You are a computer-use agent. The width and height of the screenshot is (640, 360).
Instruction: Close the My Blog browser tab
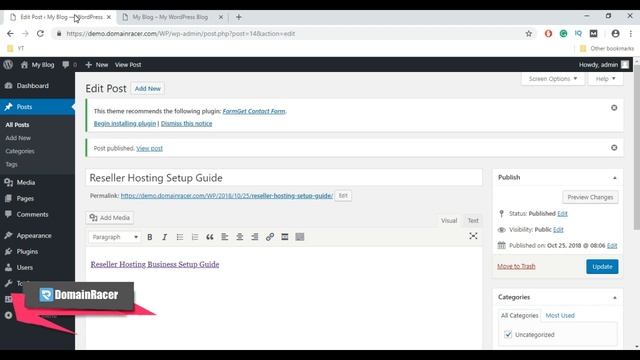point(221,17)
